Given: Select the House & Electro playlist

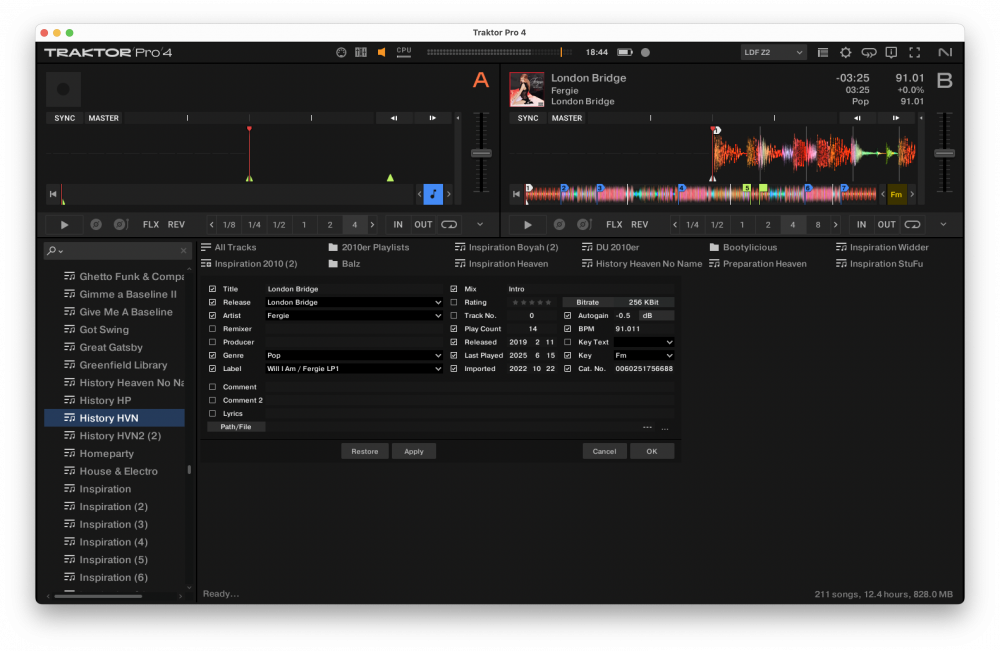Looking at the screenshot, I should [118, 471].
